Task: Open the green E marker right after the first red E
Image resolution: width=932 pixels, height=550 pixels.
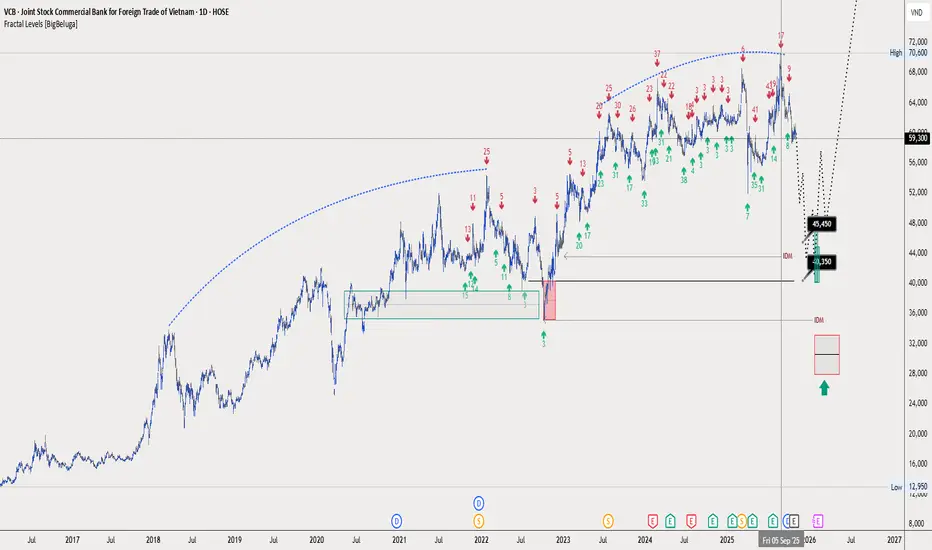Action: click(x=670, y=521)
